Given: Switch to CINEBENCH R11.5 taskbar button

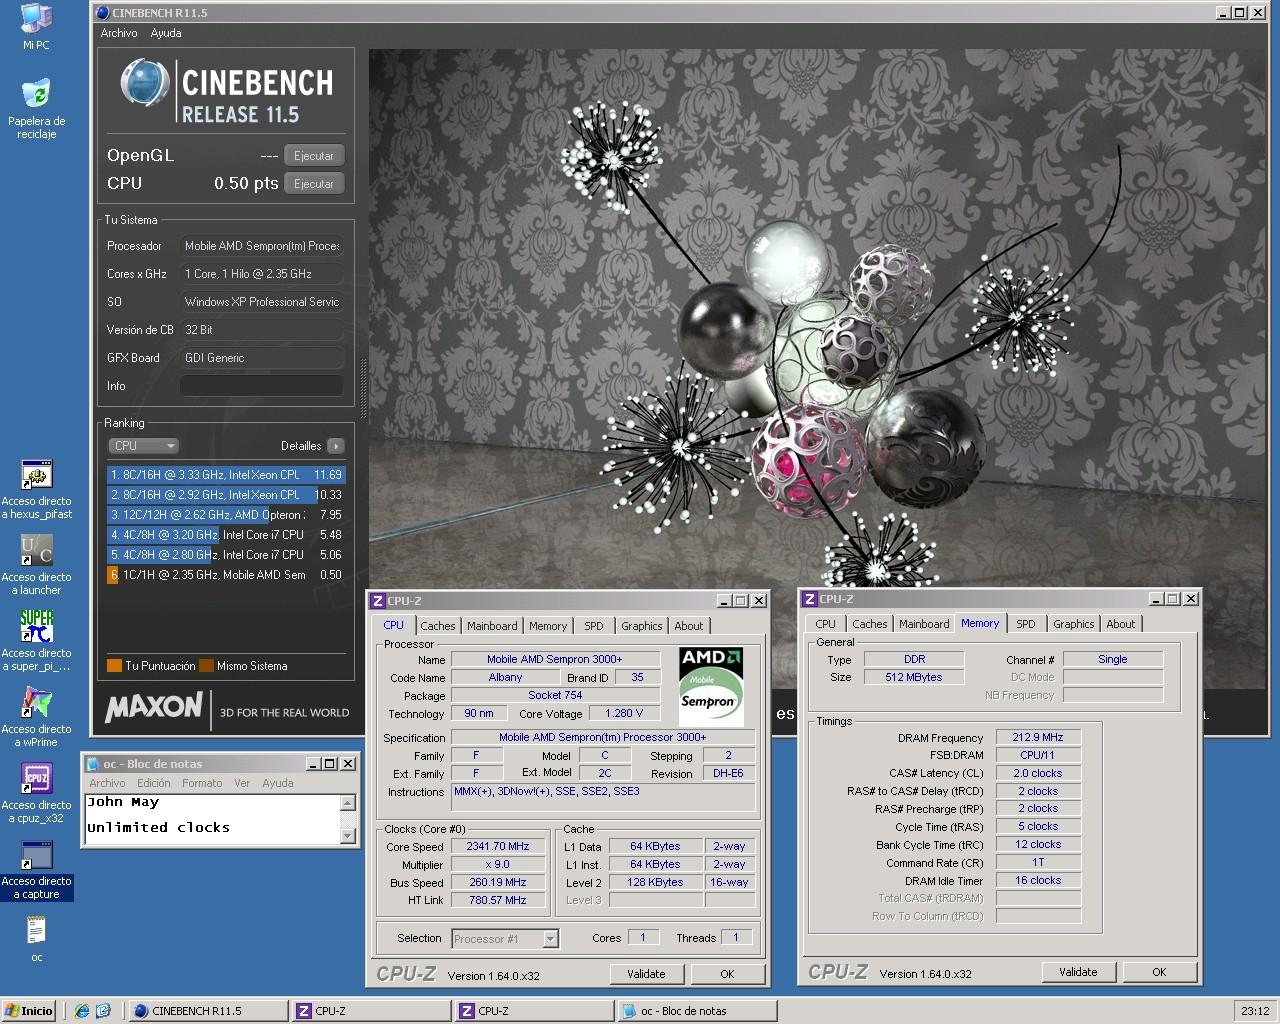Looking at the screenshot, I should click(x=208, y=1011).
